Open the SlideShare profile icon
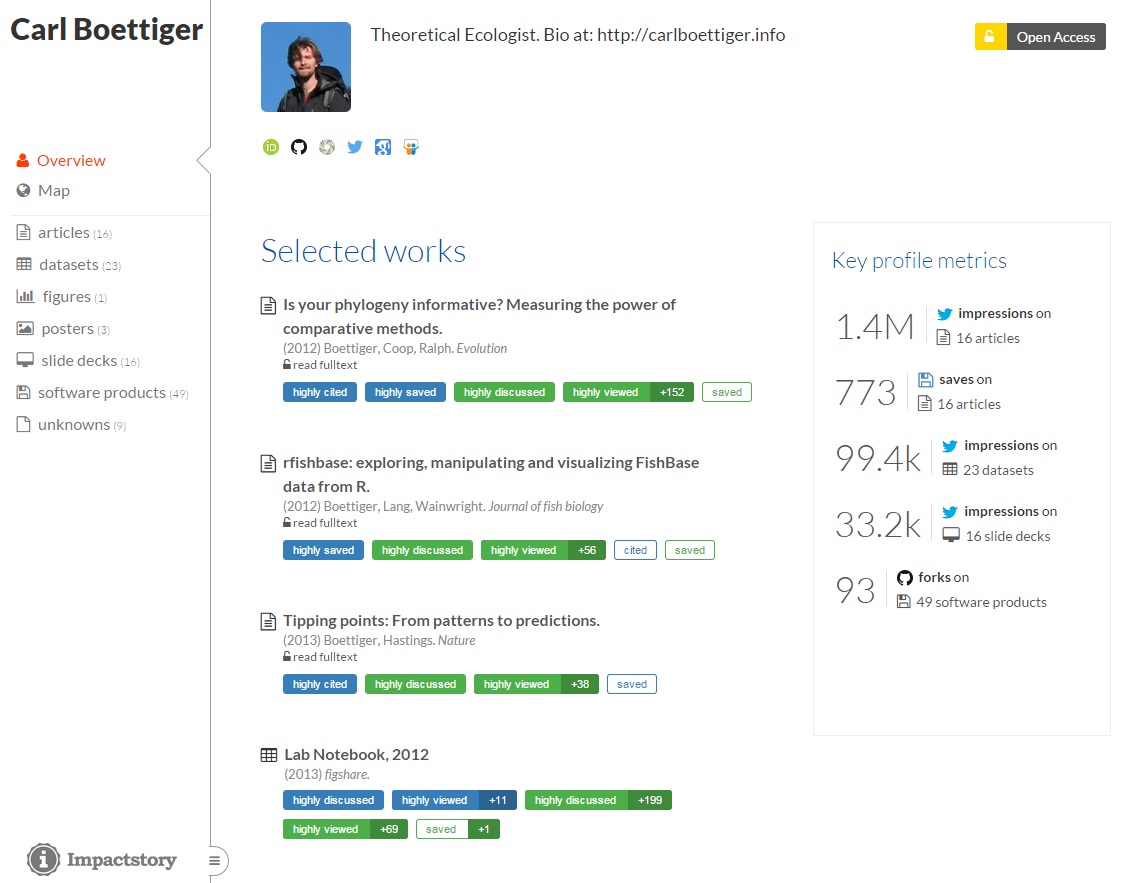The image size is (1127, 883). click(411, 147)
